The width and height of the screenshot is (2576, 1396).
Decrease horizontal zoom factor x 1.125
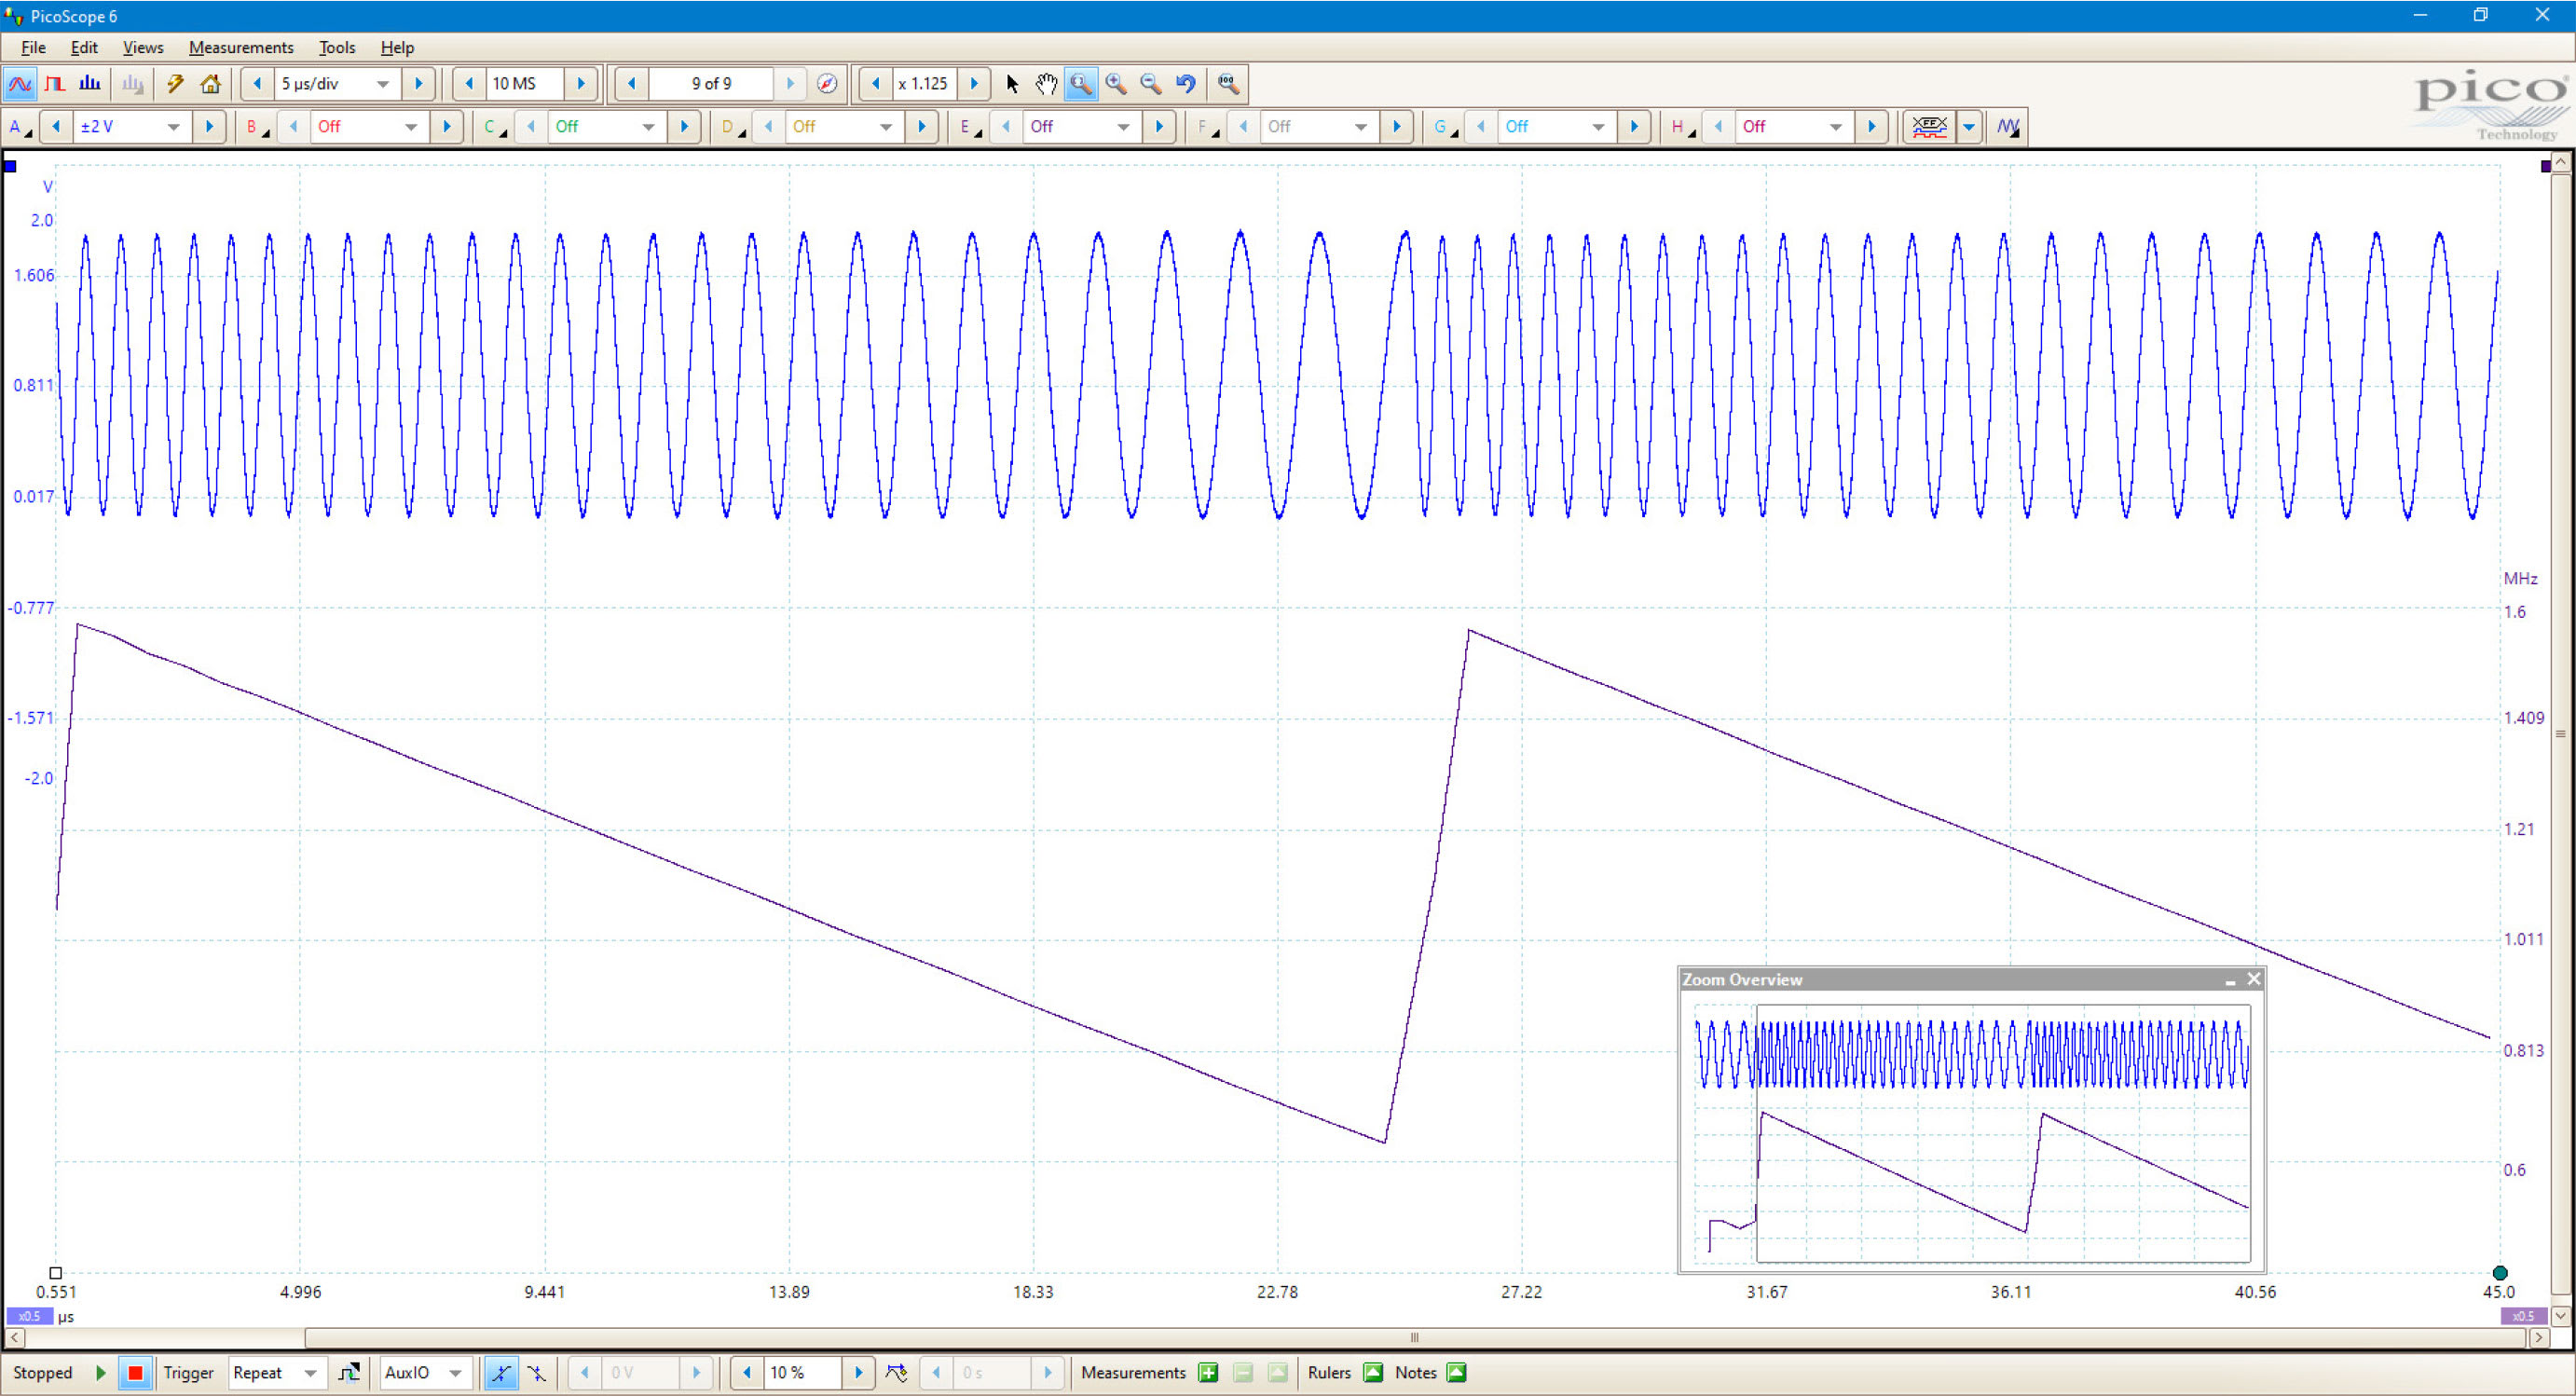coord(876,84)
